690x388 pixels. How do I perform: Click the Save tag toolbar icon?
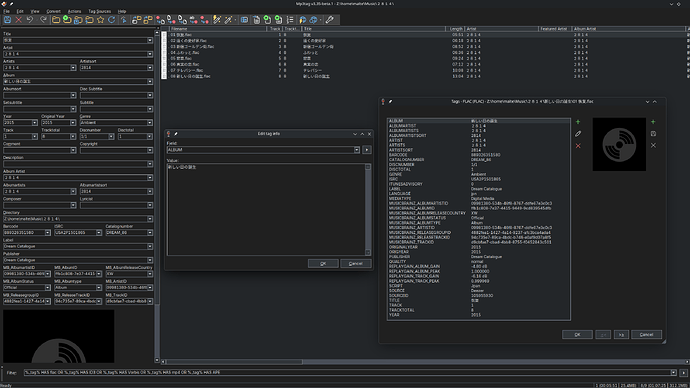click(7, 20)
